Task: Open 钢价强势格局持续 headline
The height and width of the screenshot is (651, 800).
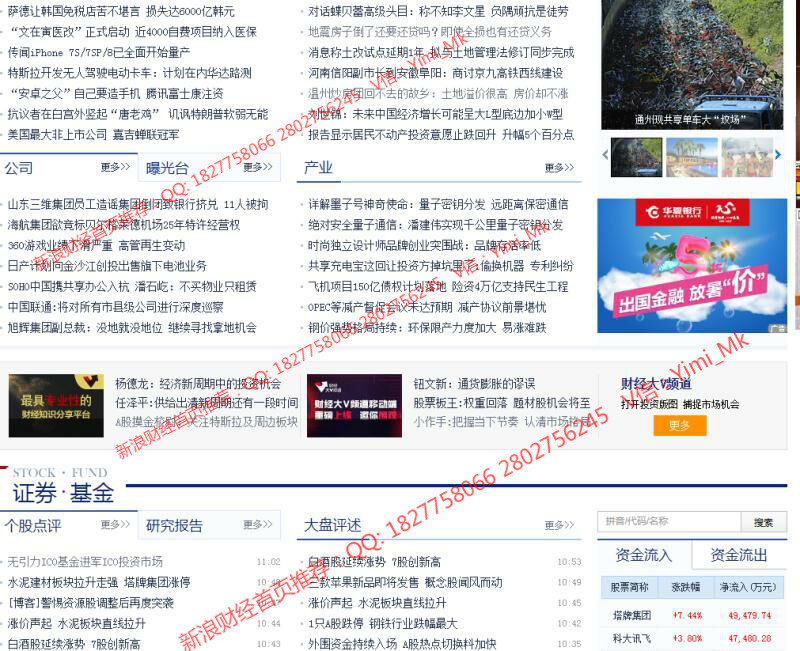Action: (427, 328)
